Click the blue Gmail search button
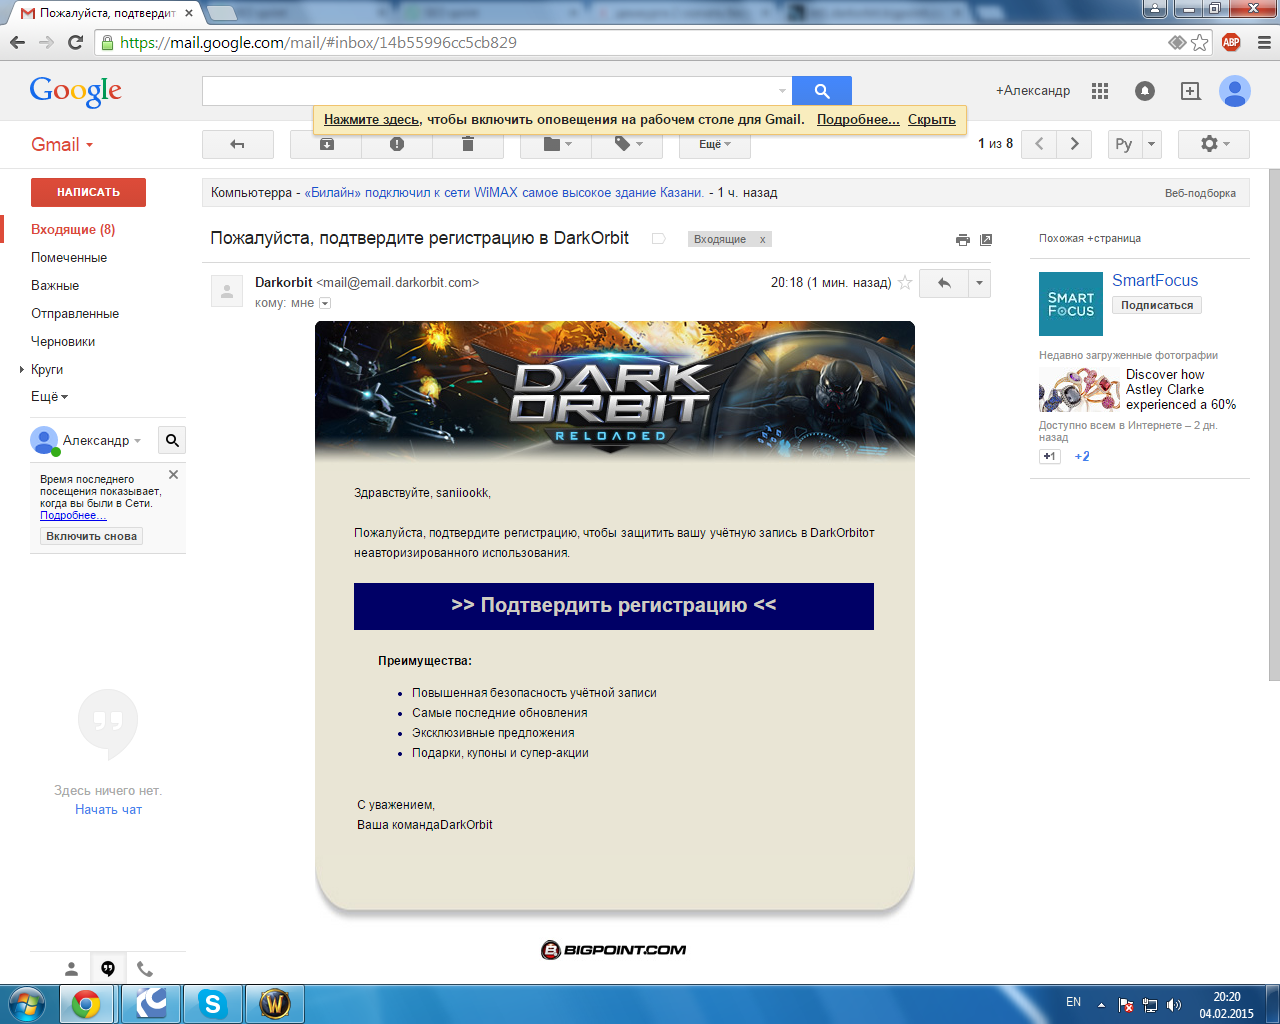The image size is (1280, 1024). click(822, 91)
